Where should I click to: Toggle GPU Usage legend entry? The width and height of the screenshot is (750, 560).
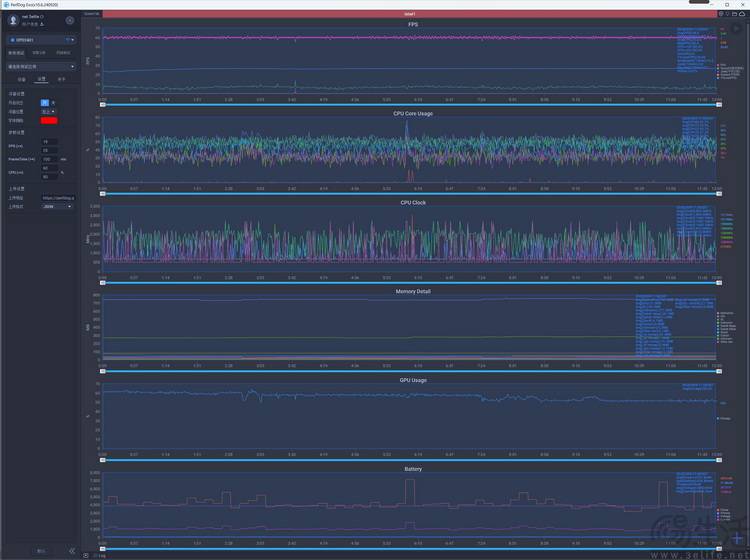[724, 418]
